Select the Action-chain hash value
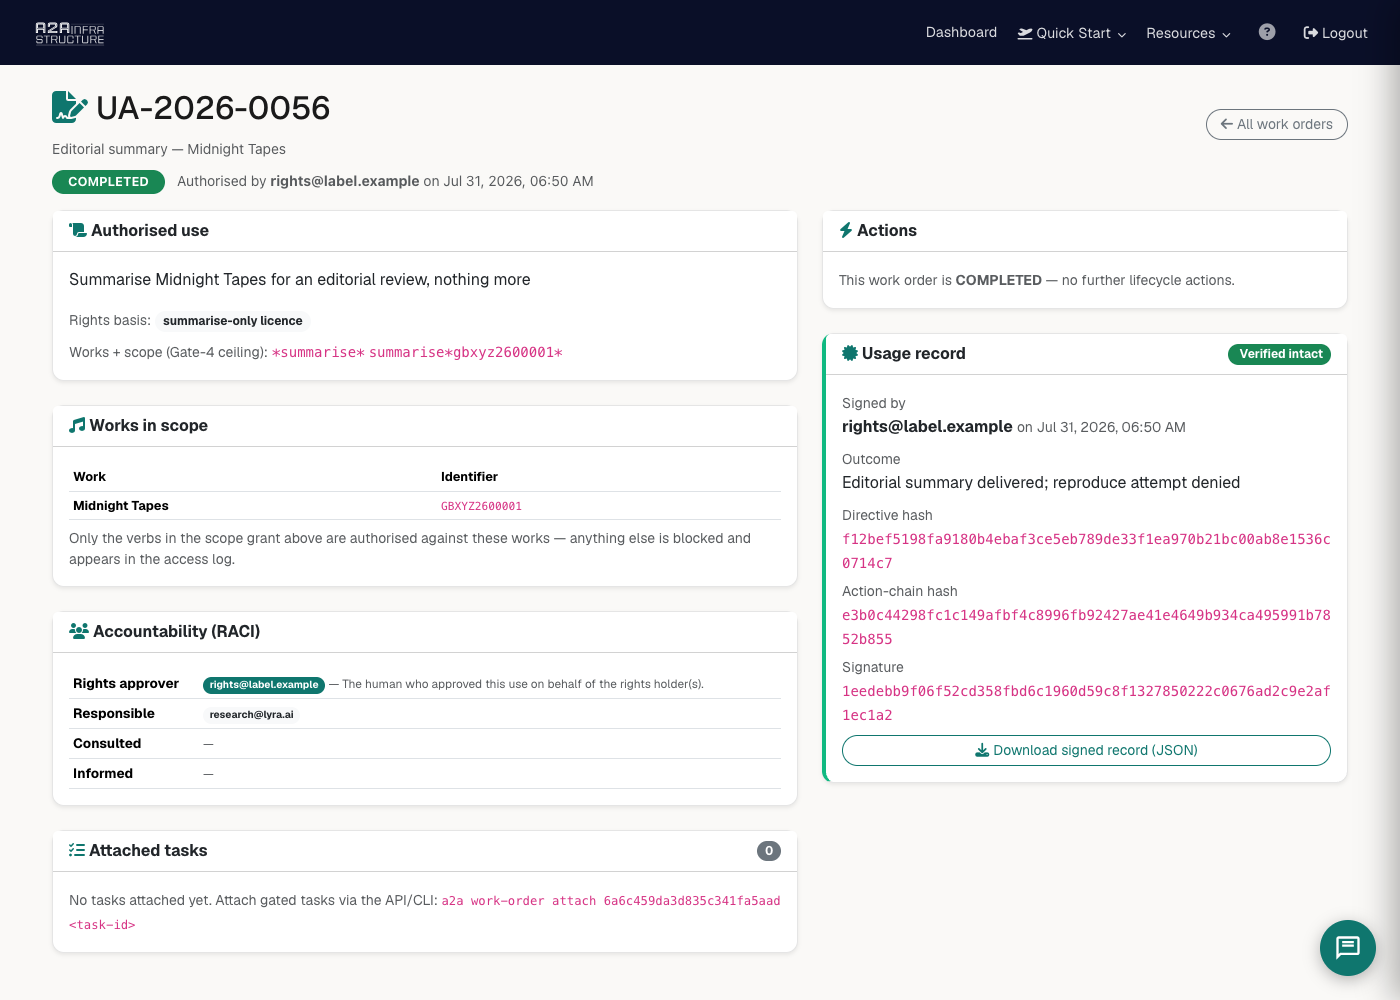 click(x=1086, y=627)
